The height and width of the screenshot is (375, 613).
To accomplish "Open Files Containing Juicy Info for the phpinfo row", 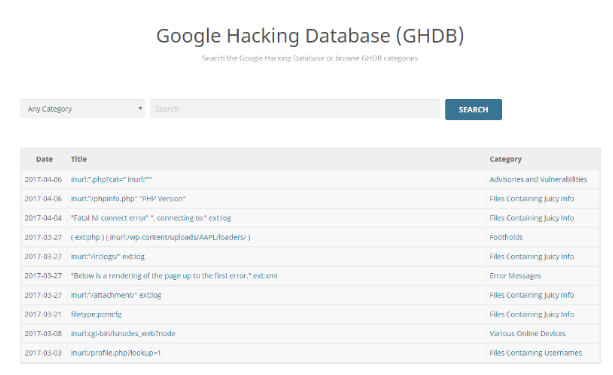I will point(532,199).
